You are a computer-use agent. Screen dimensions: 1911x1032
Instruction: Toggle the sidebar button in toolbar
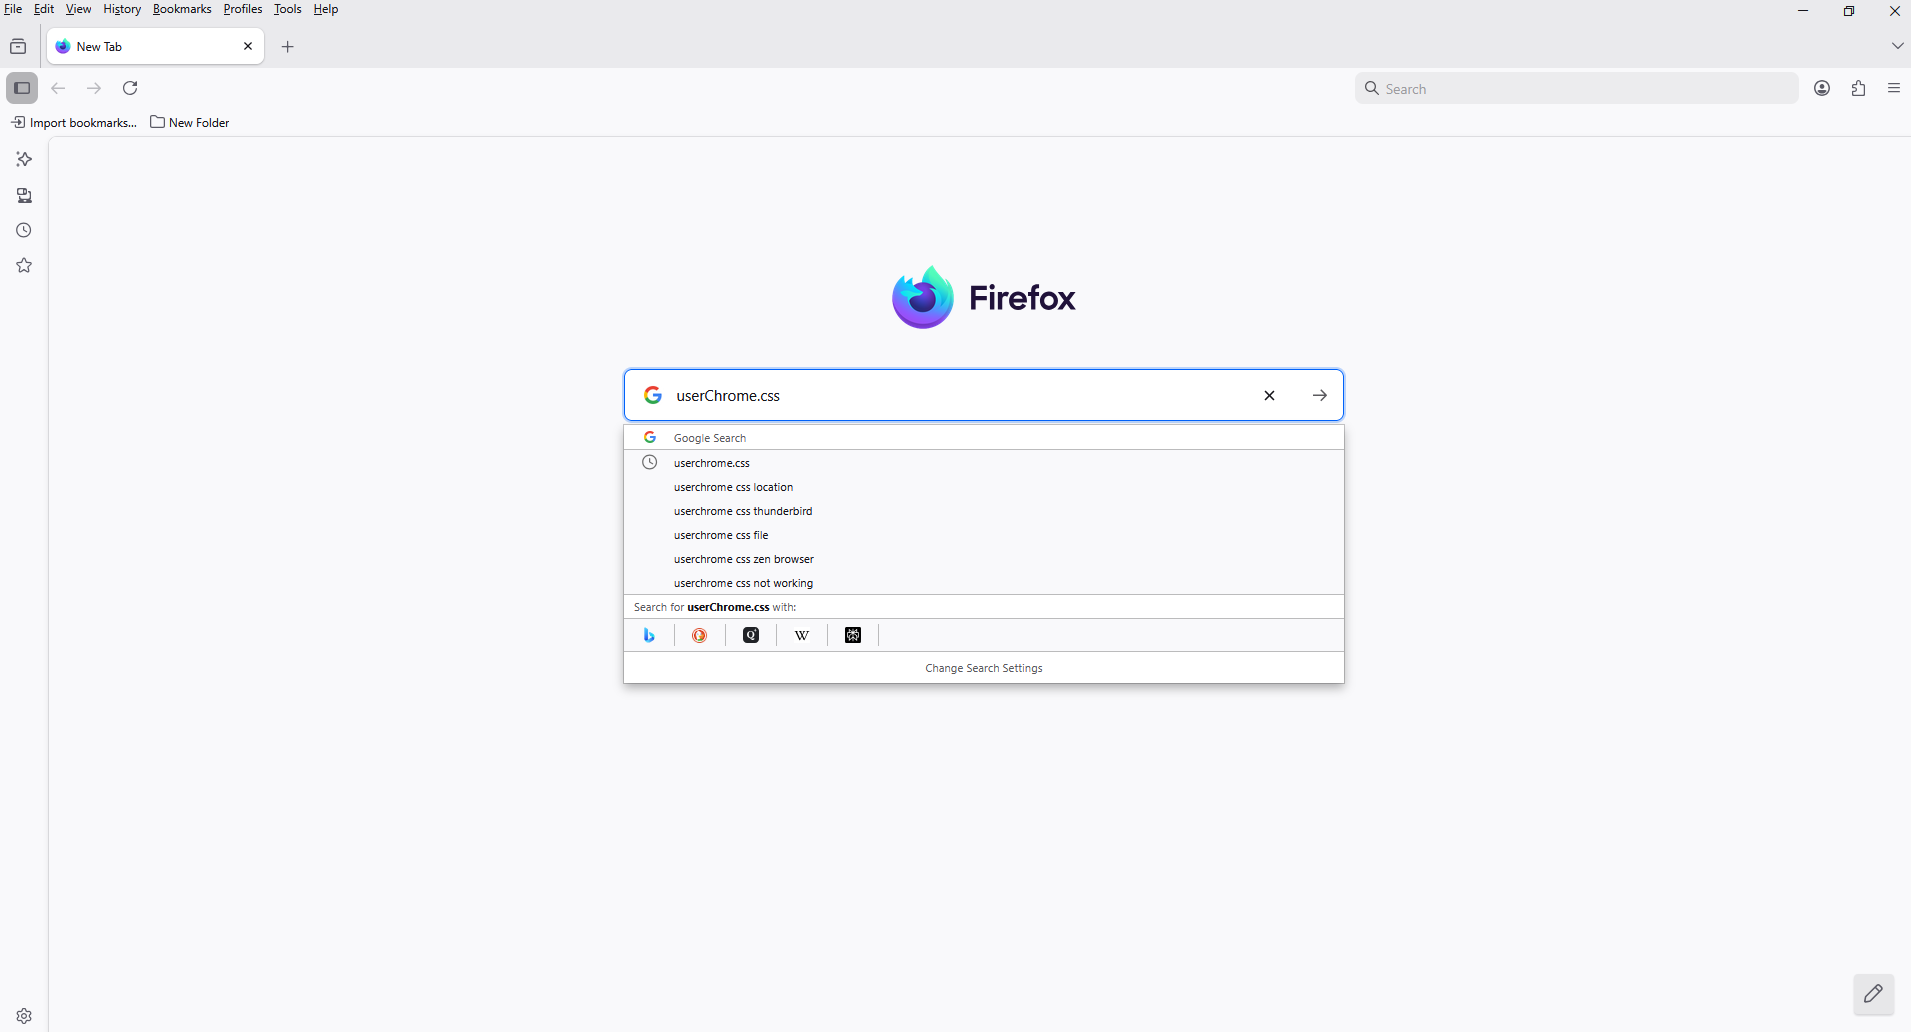point(22,88)
